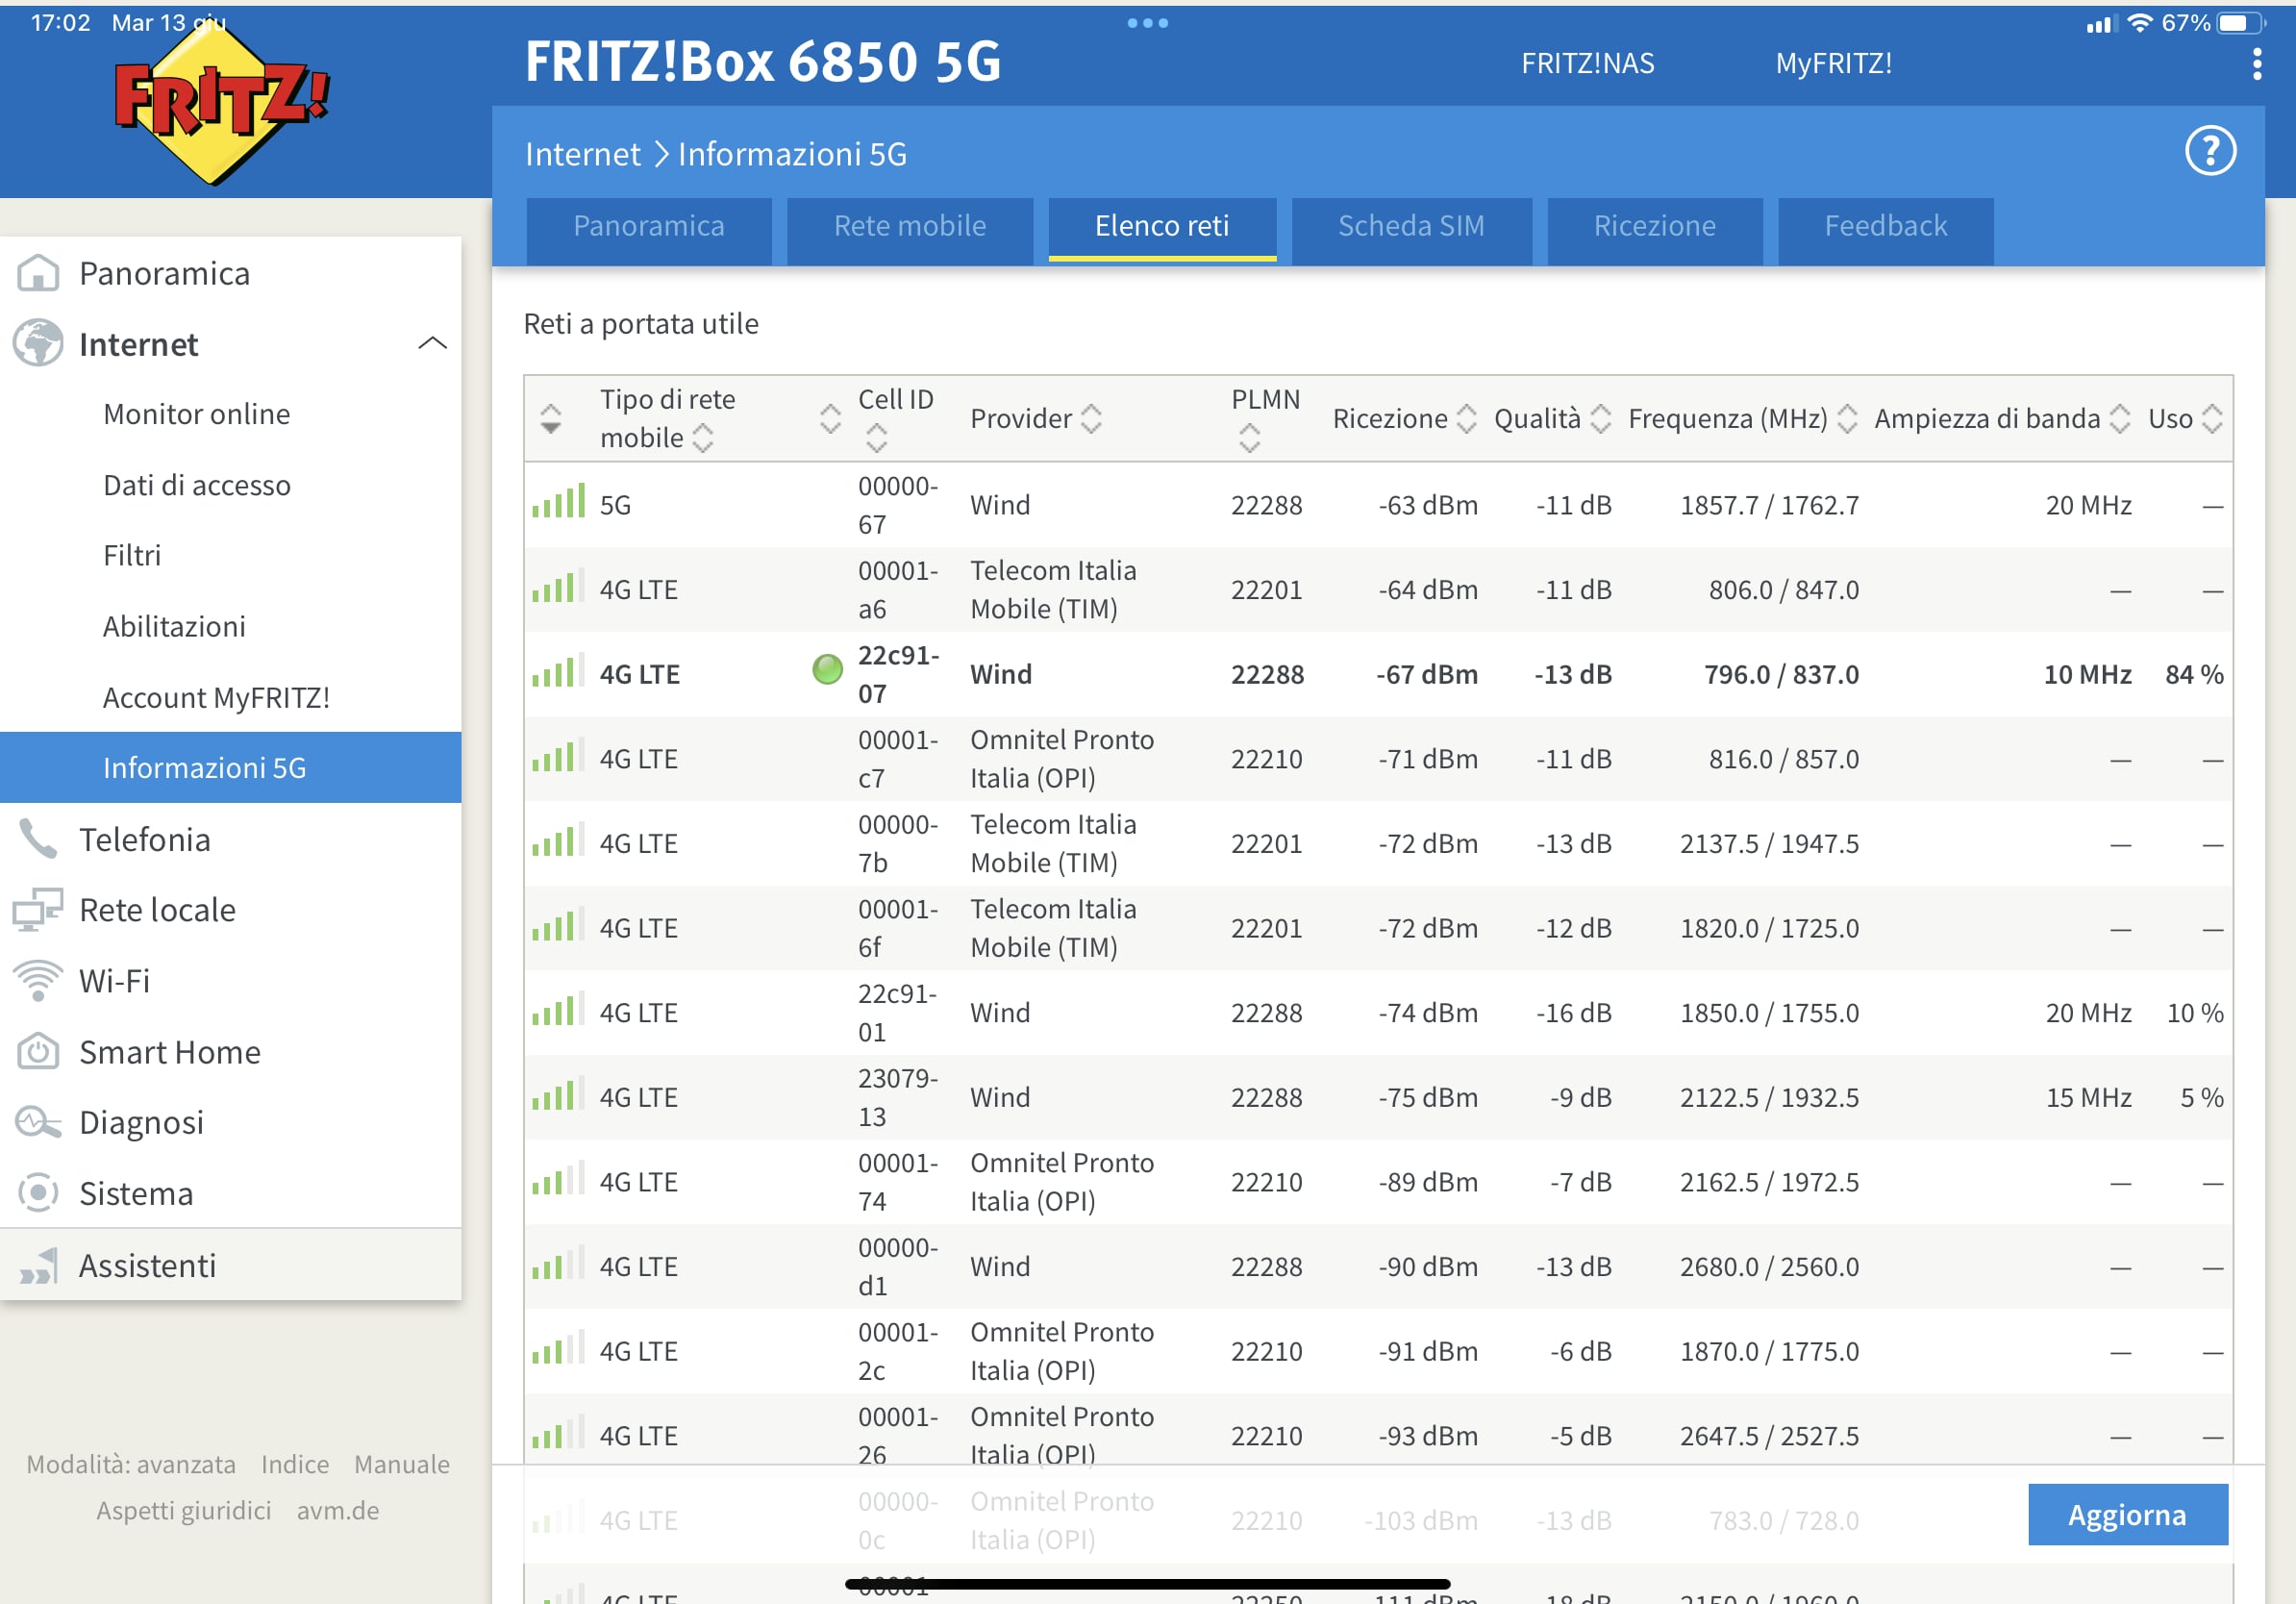This screenshot has height=1604, width=2296.
Task: Click signal bars of Telecom Italia 00001-a6 row
Action: coord(558,586)
